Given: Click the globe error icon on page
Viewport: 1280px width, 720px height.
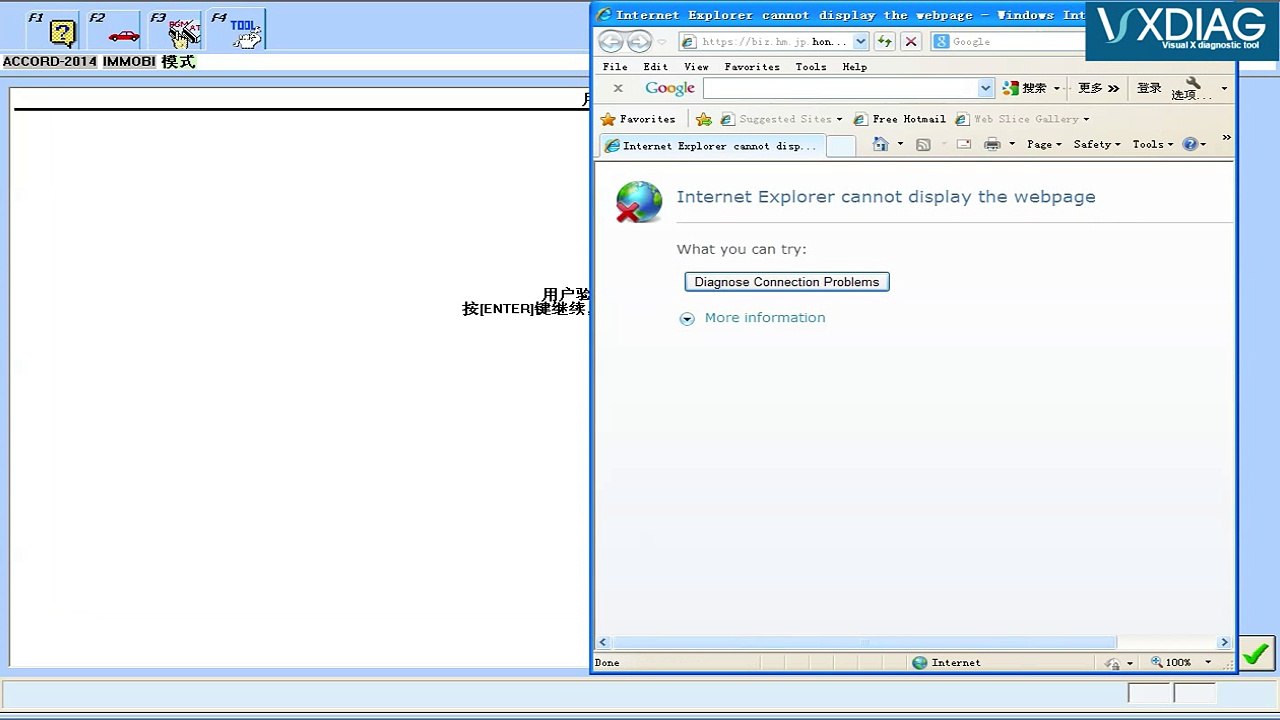Looking at the screenshot, I should 639,202.
